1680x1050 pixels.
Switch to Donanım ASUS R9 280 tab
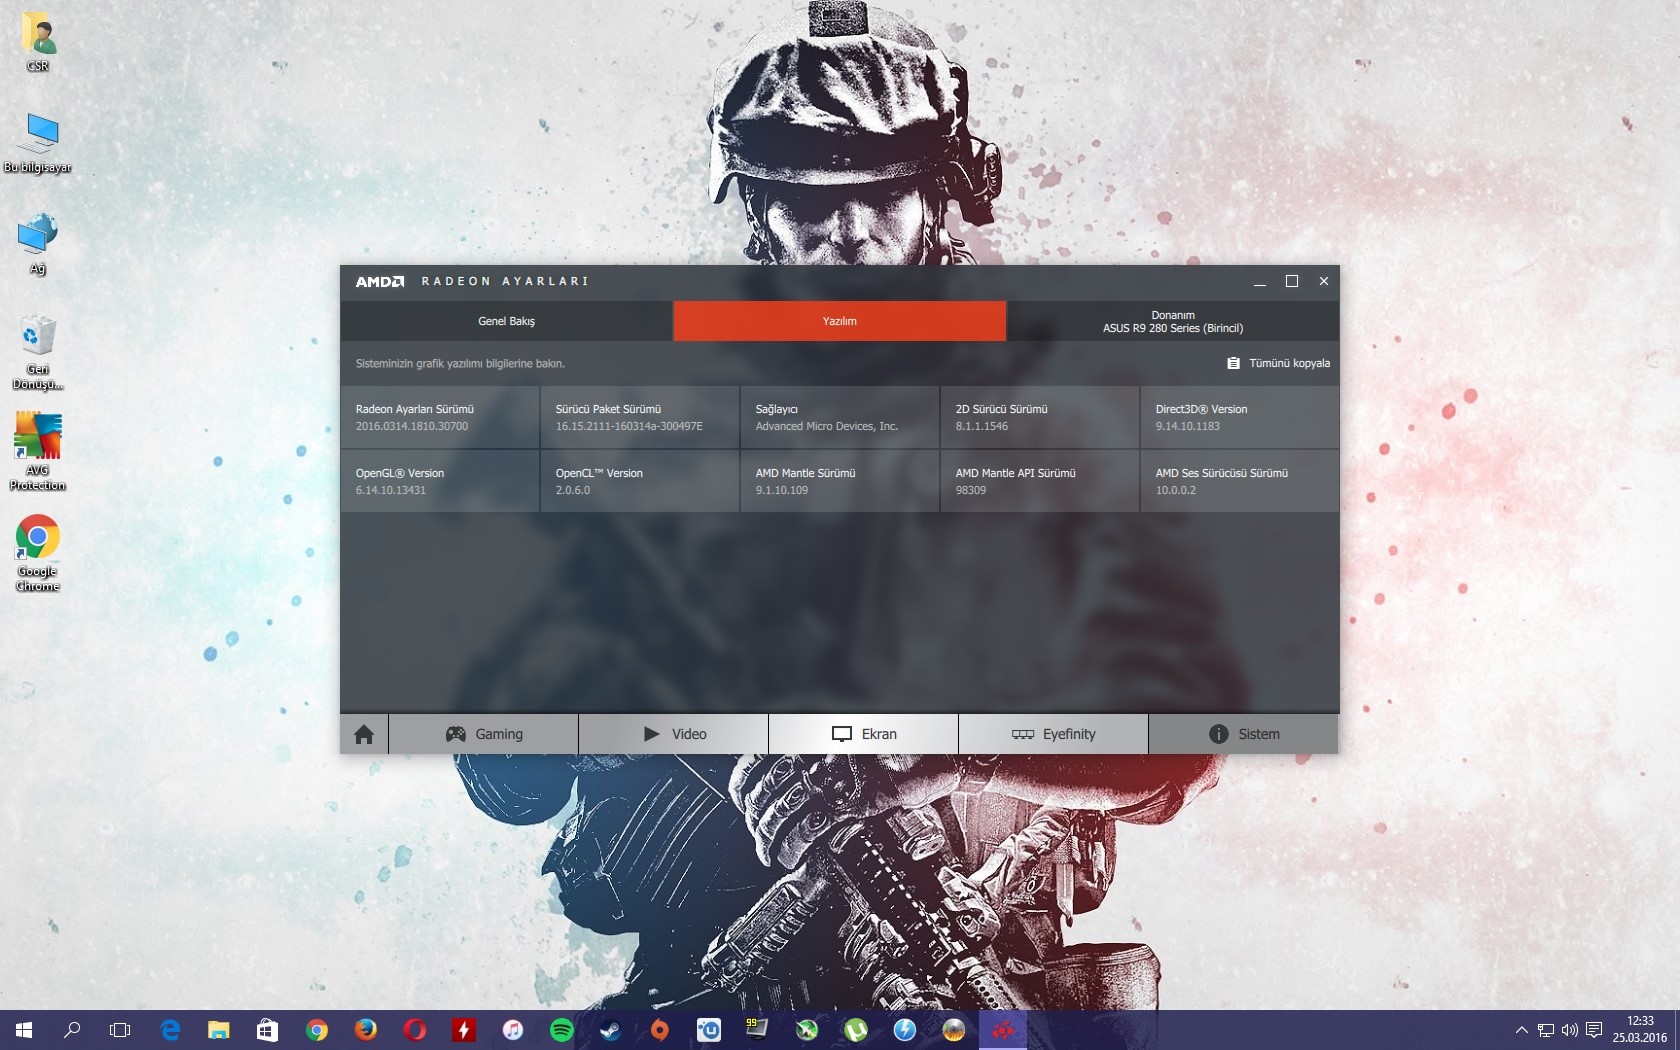click(1173, 321)
